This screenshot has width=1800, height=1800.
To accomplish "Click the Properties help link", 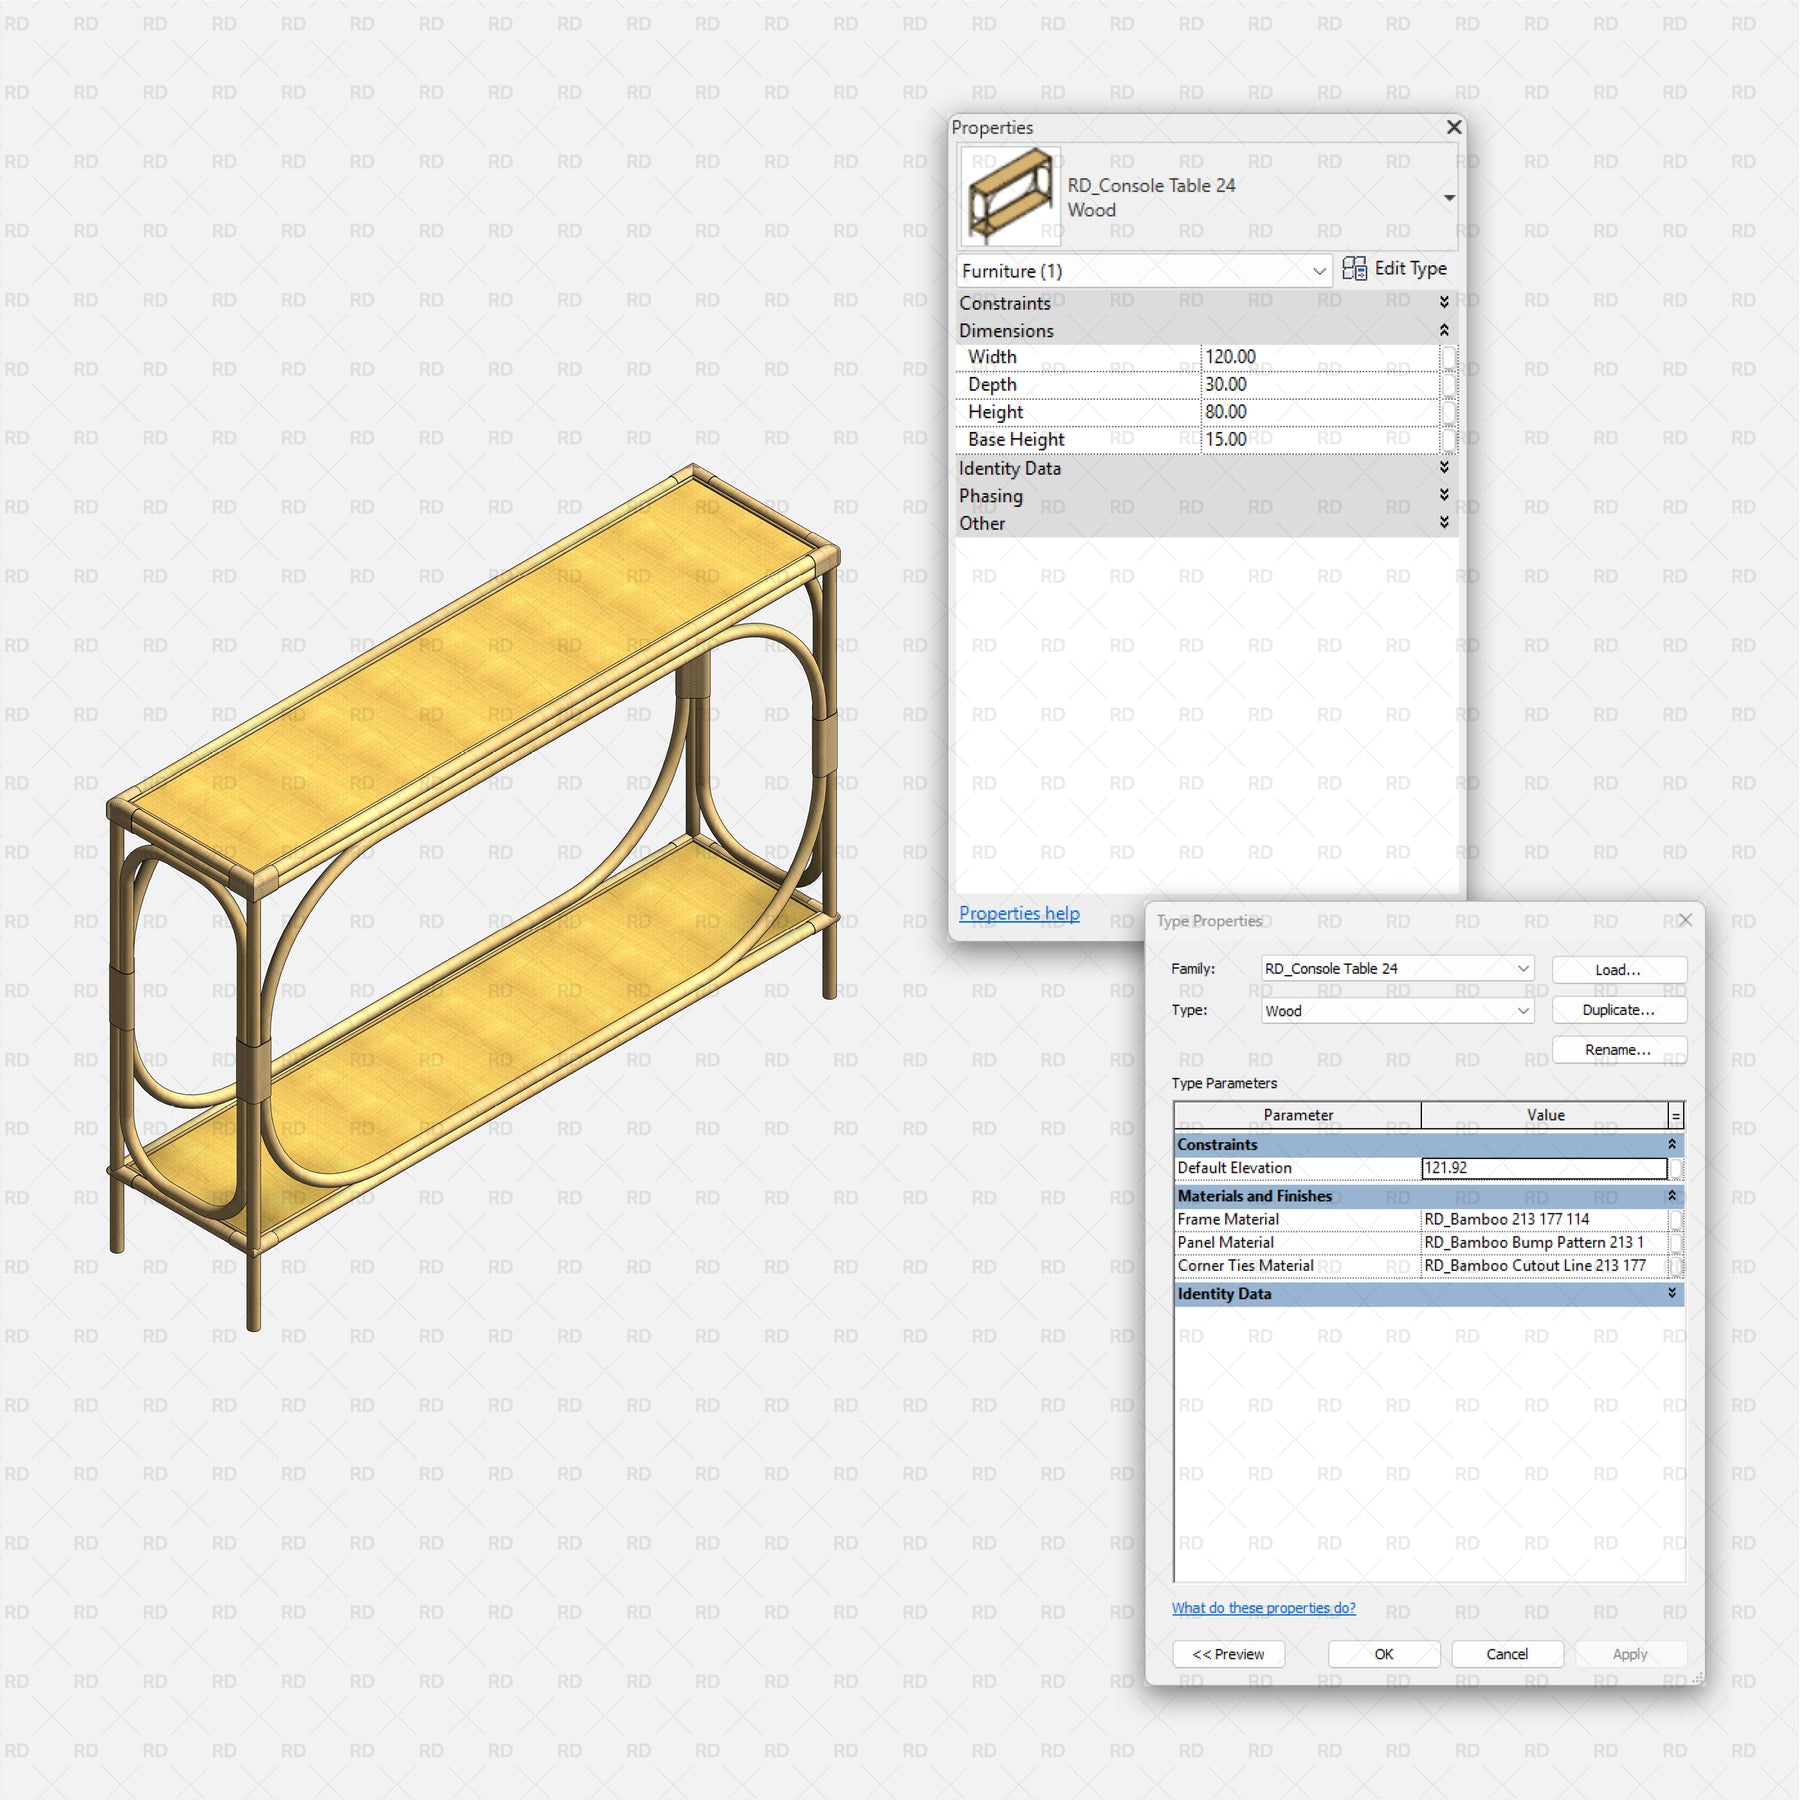I will [1019, 913].
